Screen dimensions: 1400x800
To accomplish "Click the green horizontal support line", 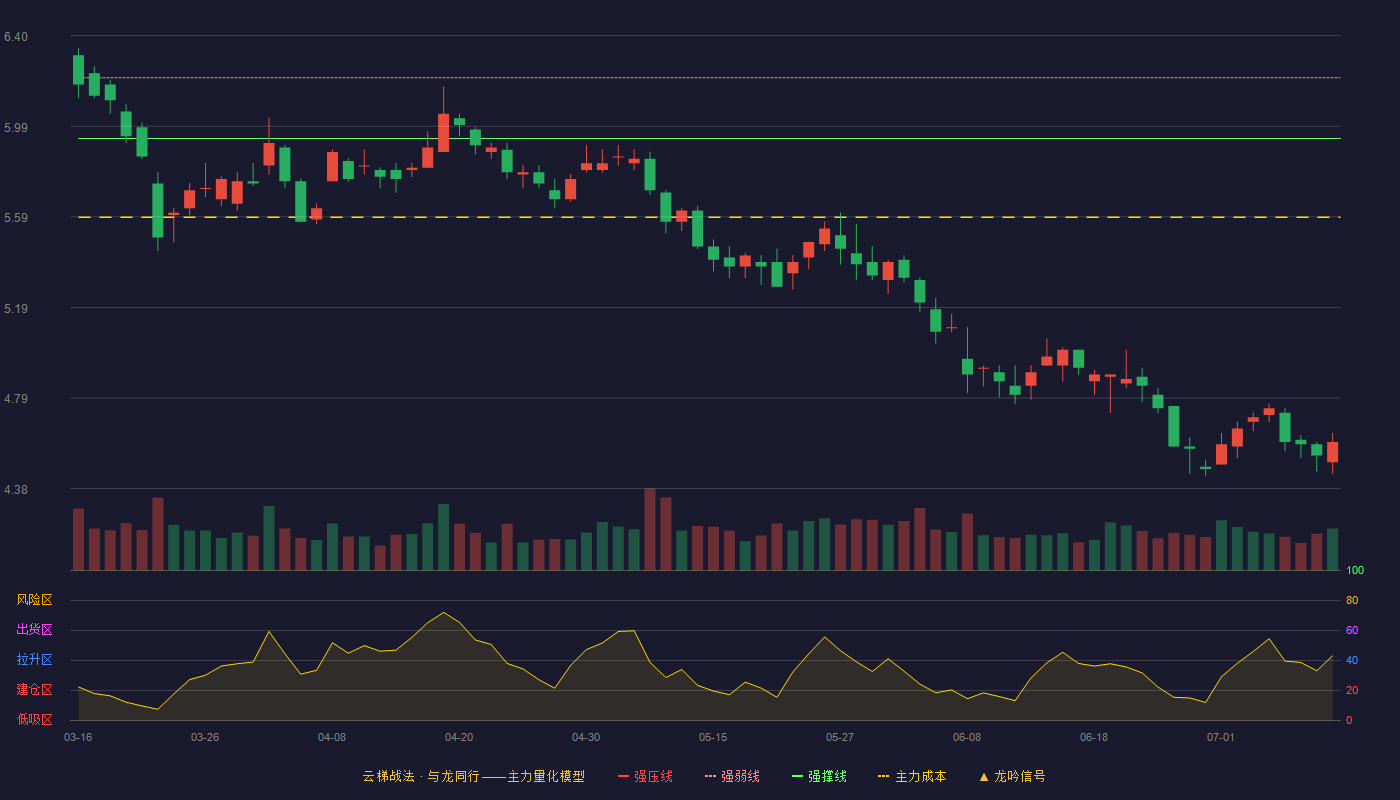I will pos(709,139).
